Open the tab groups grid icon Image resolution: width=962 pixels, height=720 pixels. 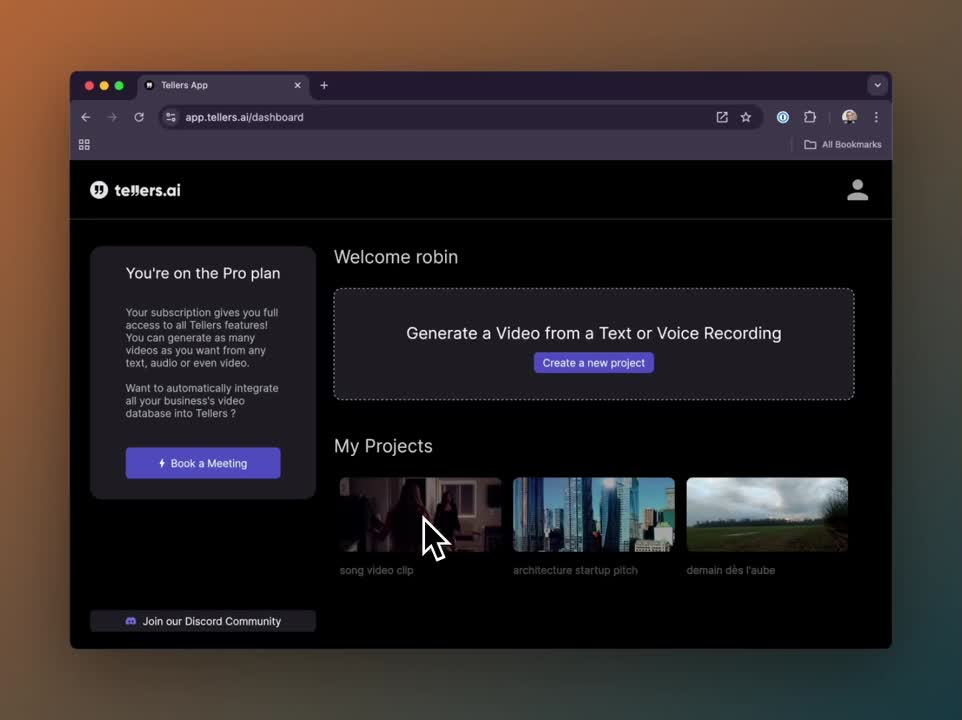tap(84, 145)
